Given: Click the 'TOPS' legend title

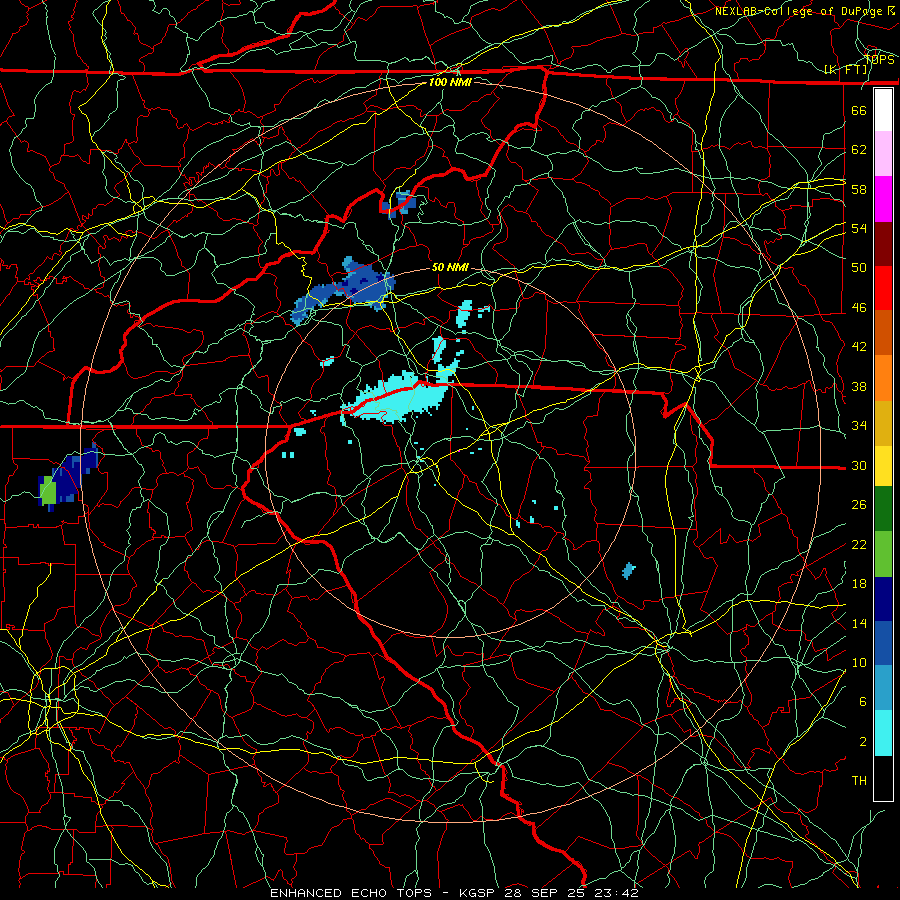Looking at the screenshot, I should (879, 60).
